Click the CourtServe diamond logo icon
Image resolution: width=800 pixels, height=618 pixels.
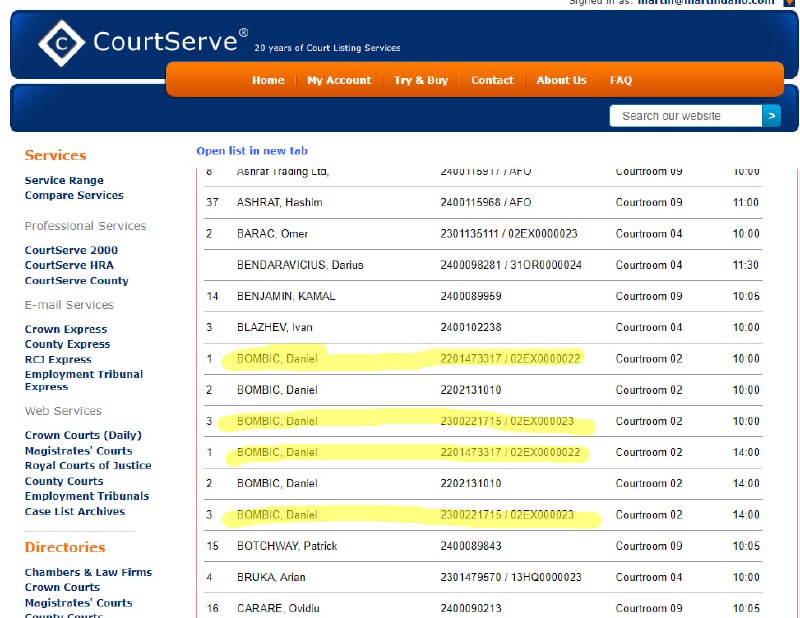tap(62, 44)
